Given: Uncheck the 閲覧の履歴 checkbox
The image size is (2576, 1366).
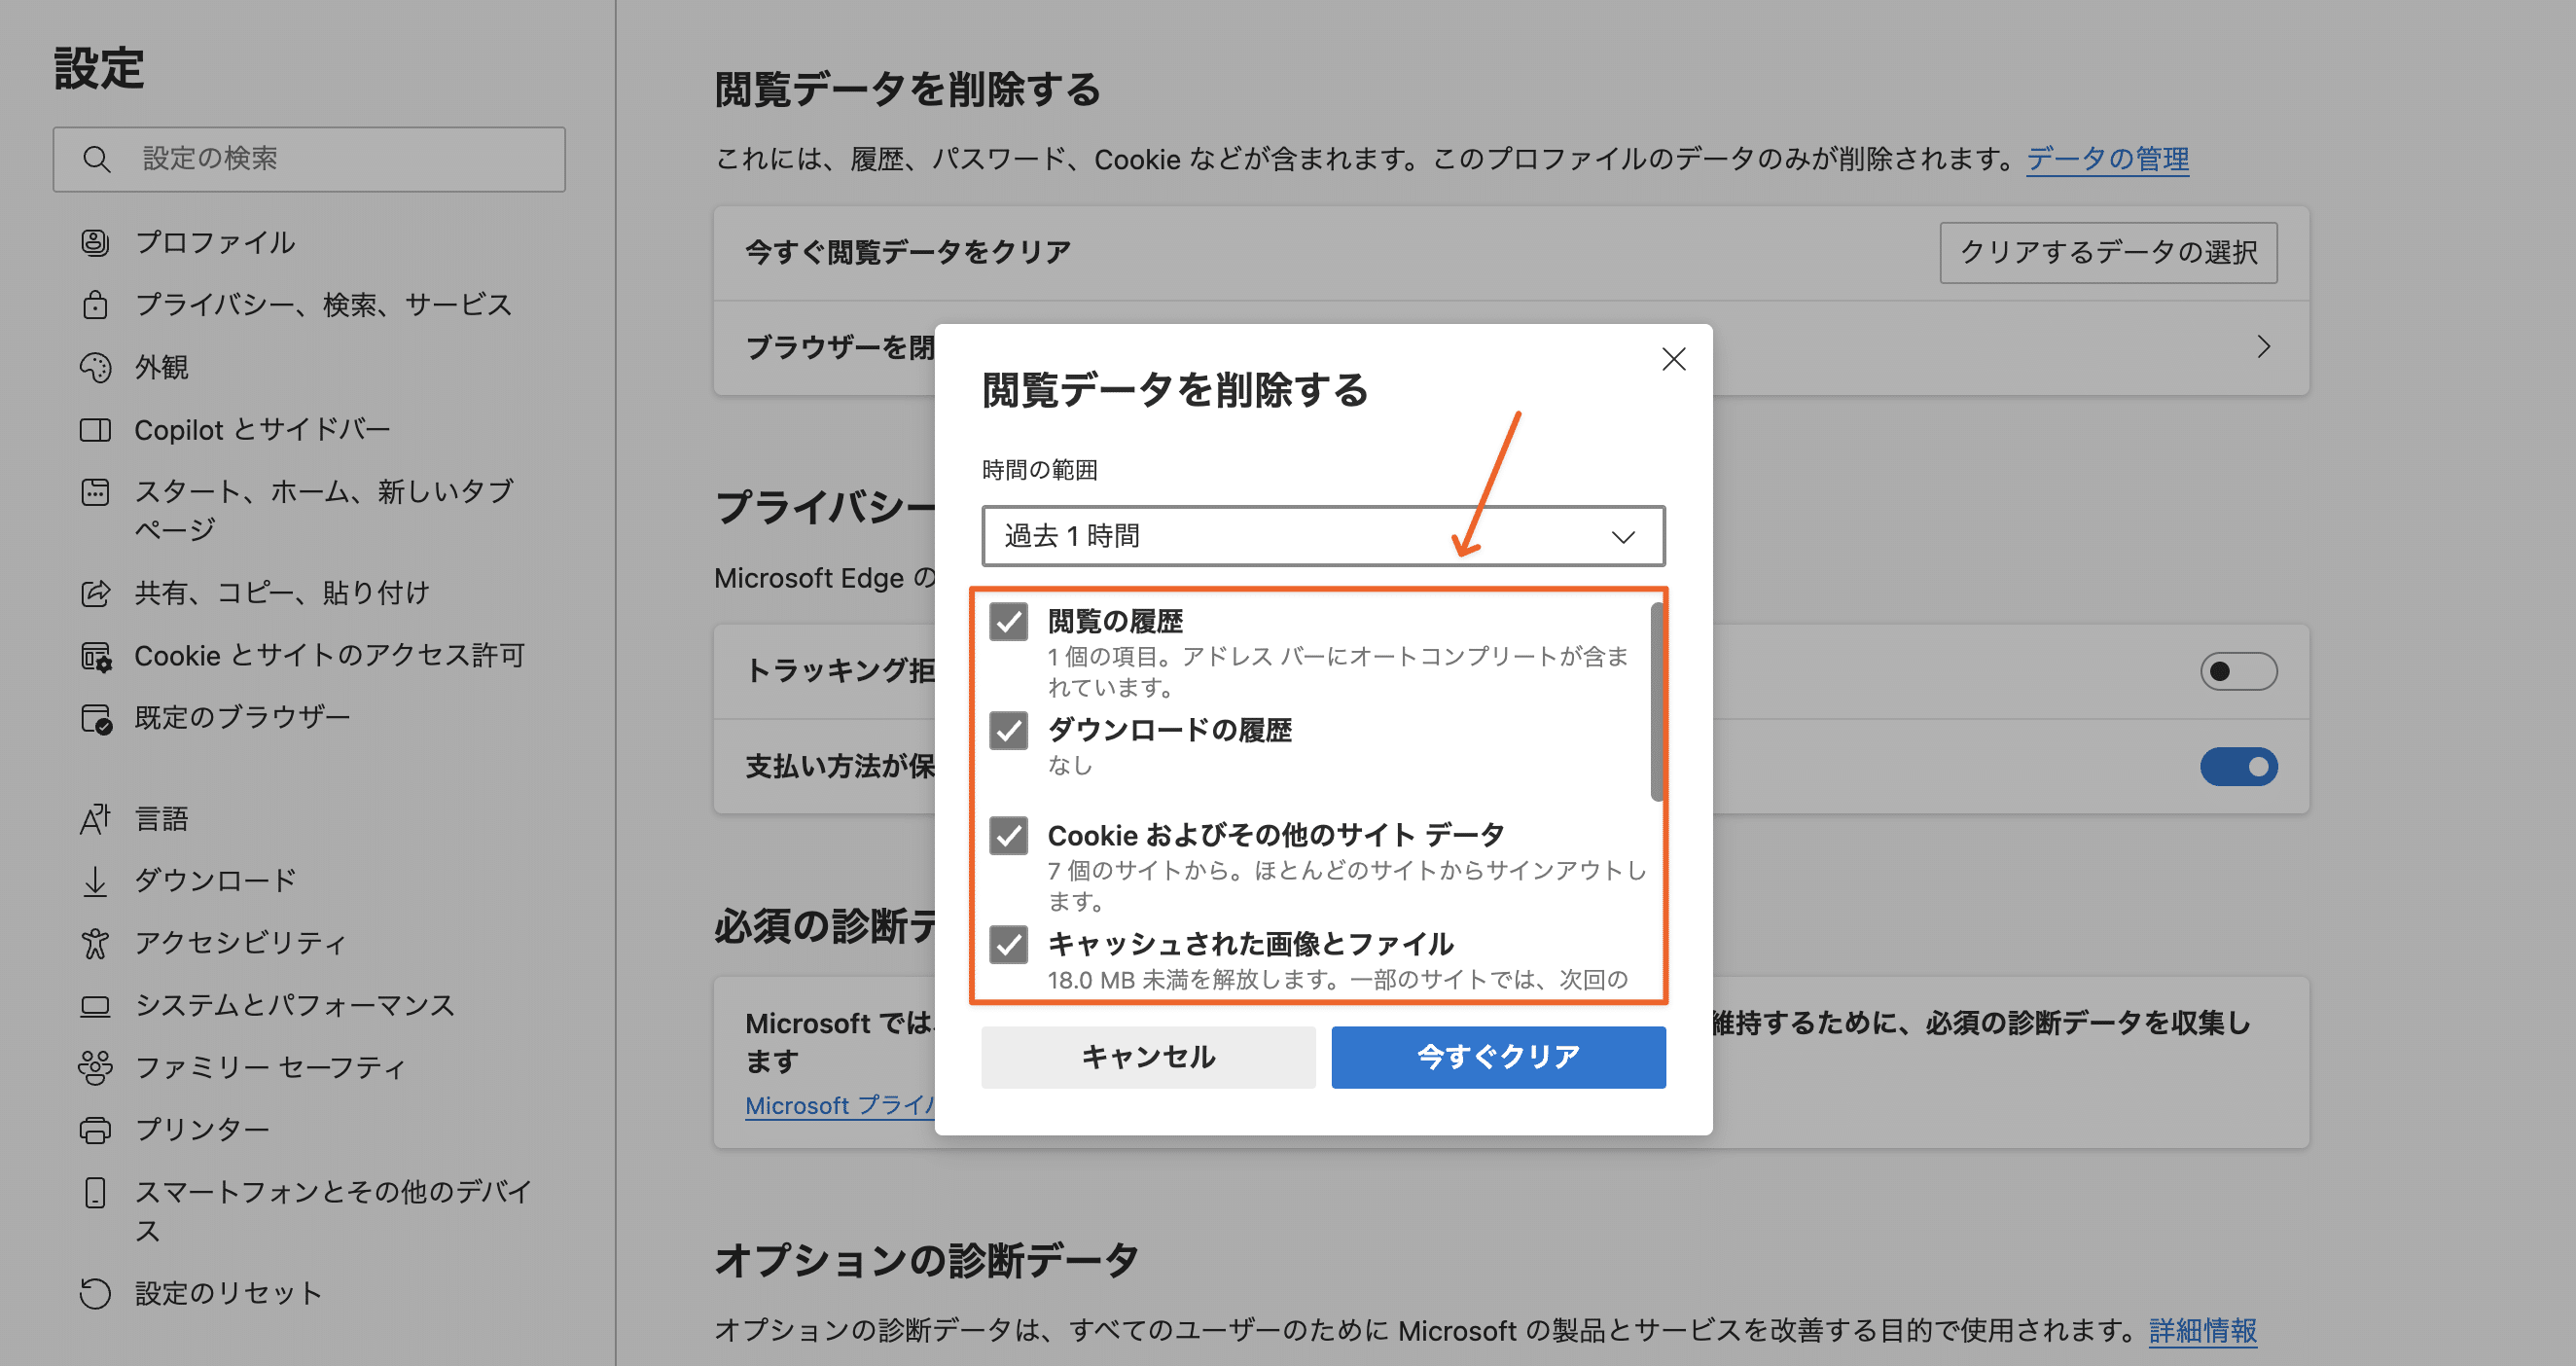Looking at the screenshot, I should pos(1008,621).
